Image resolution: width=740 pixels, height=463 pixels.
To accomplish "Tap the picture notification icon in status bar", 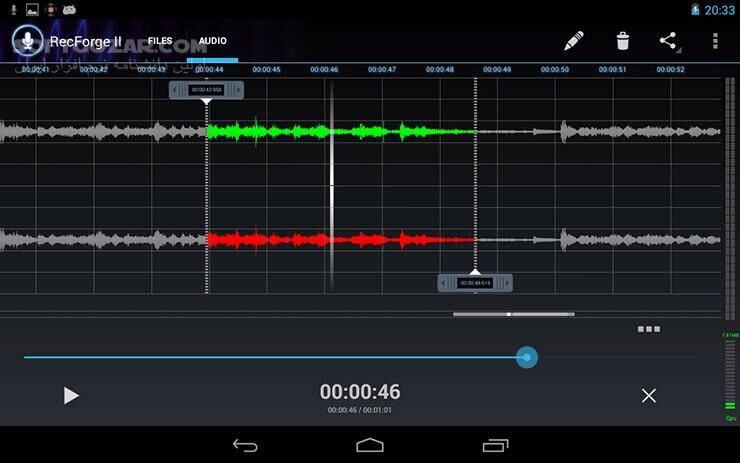I will click(32, 9).
